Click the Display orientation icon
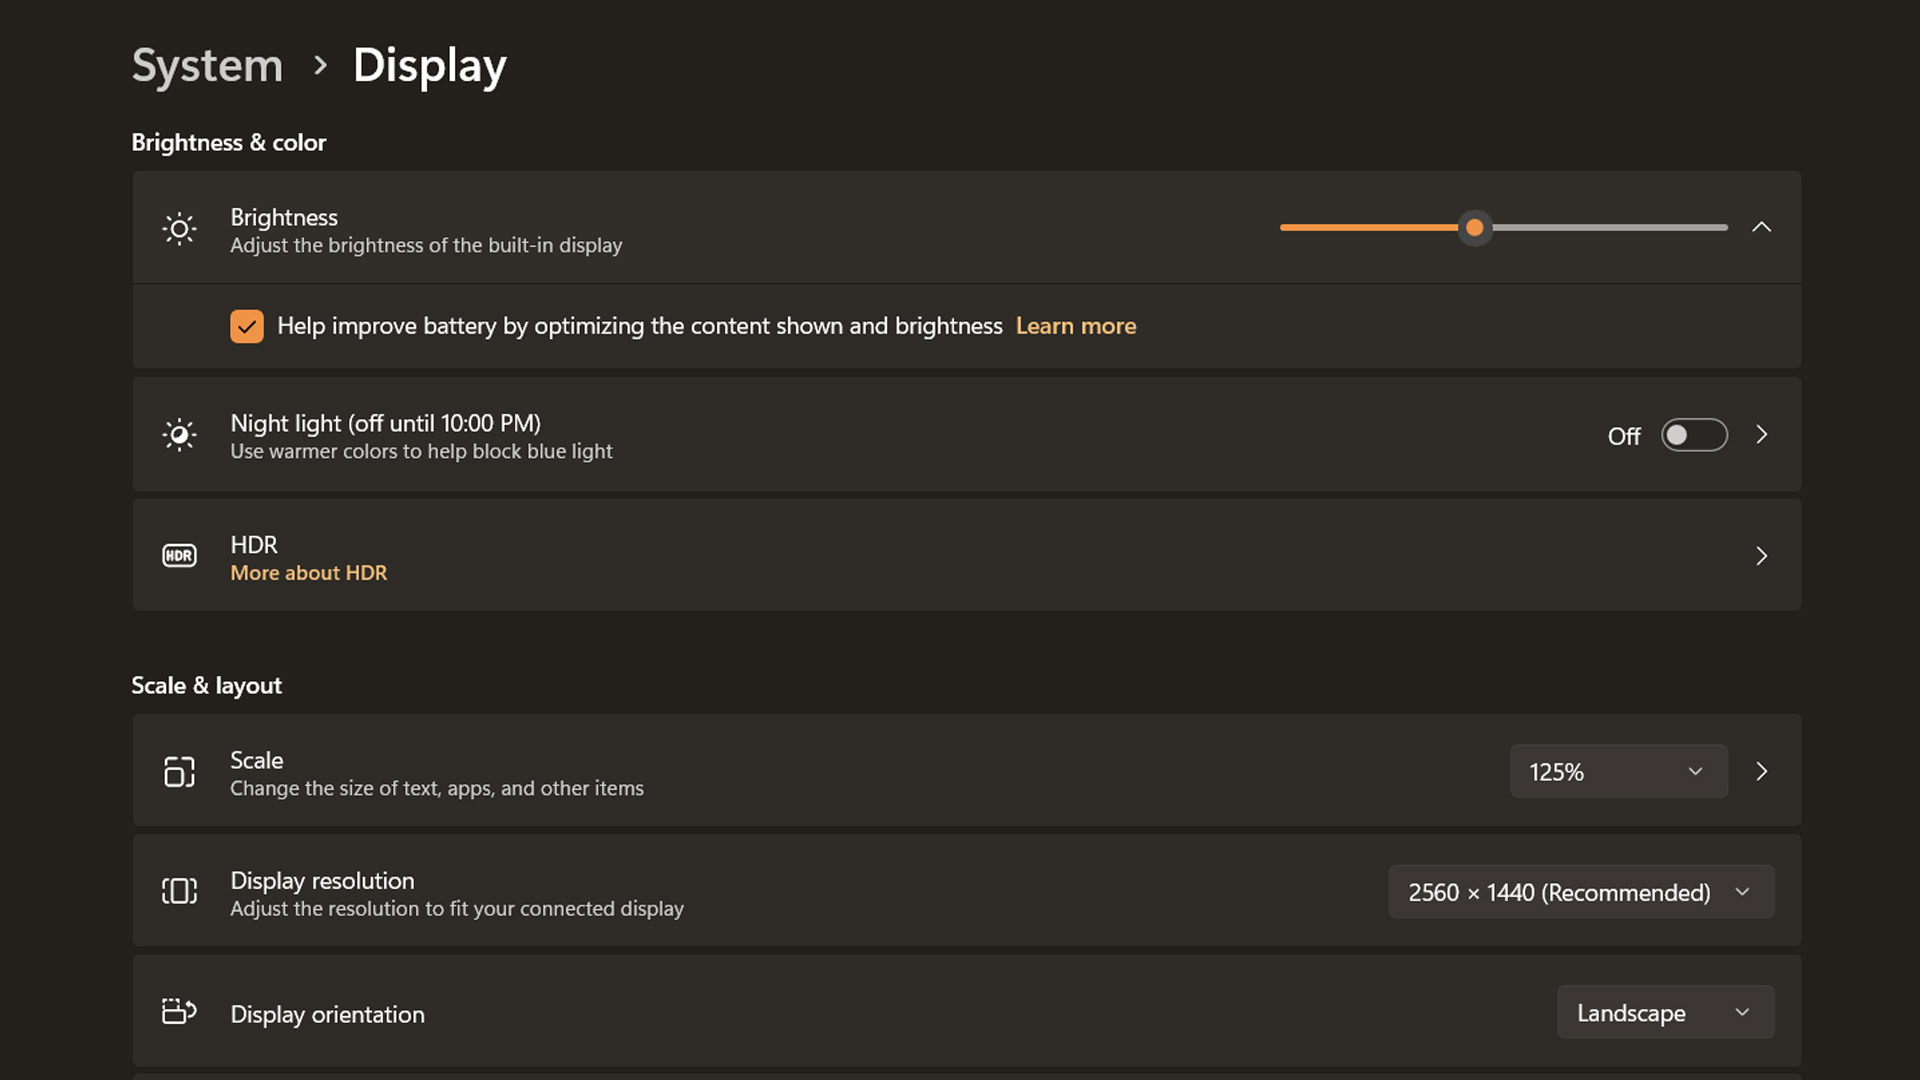 (179, 1012)
